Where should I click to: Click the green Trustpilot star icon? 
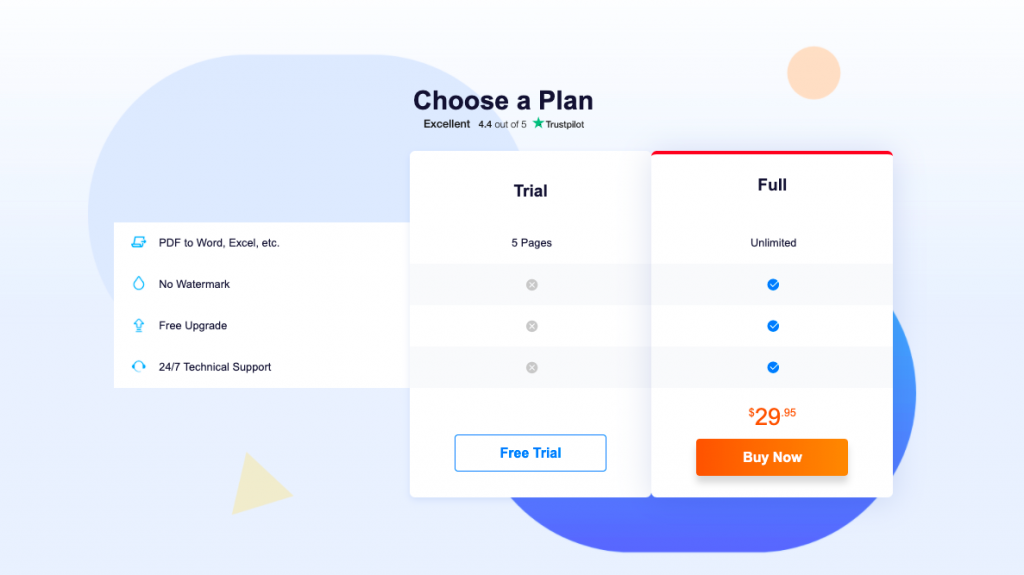pyautogui.click(x=538, y=123)
